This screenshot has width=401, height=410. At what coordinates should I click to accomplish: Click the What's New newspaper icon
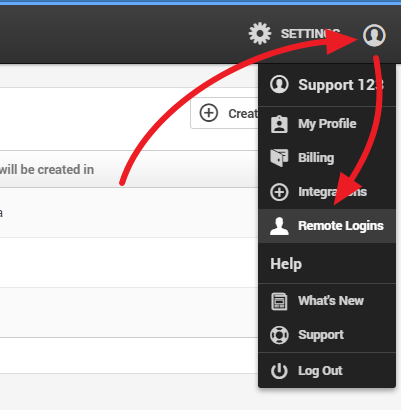point(279,301)
